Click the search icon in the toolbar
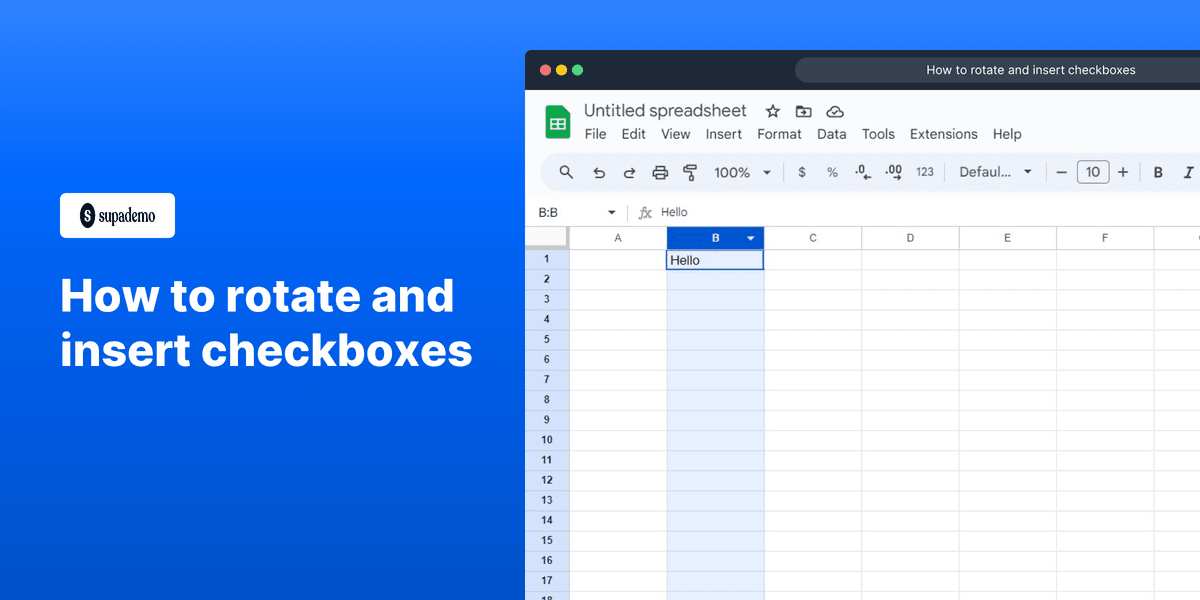The height and width of the screenshot is (600, 1200). [x=566, y=172]
